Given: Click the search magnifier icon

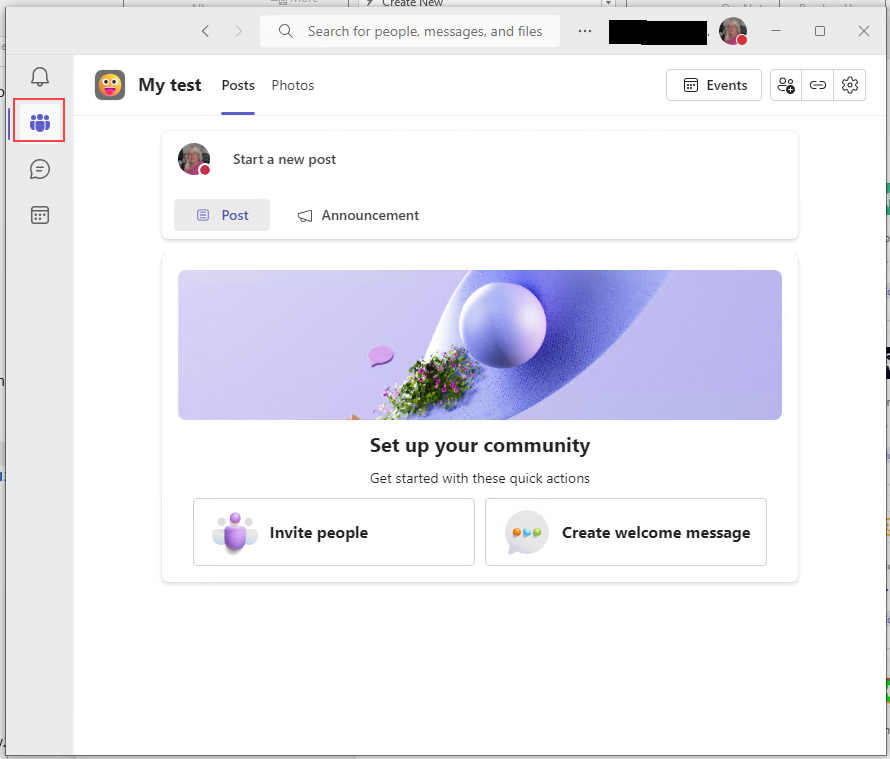Looking at the screenshot, I should (x=286, y=31).
